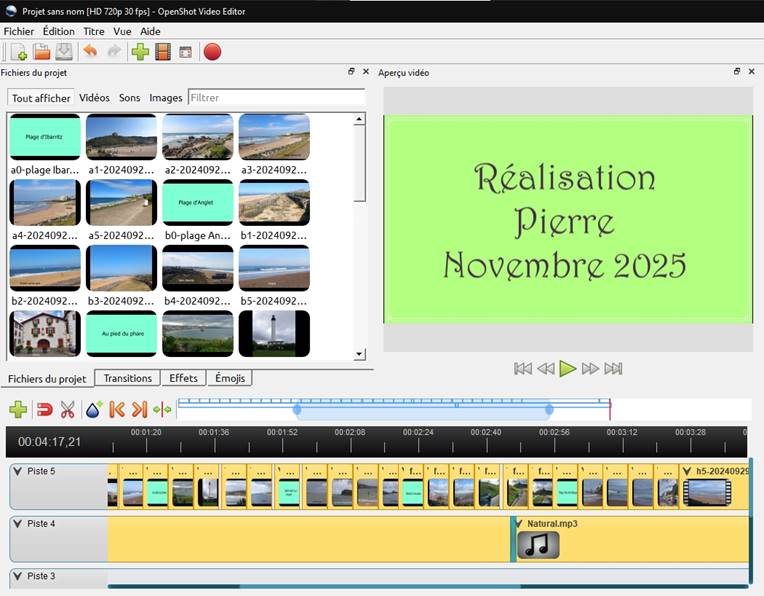Switch to the Transitions tab
The width and height of the screenshot is (764, 596).
click(x=127, y=378)
